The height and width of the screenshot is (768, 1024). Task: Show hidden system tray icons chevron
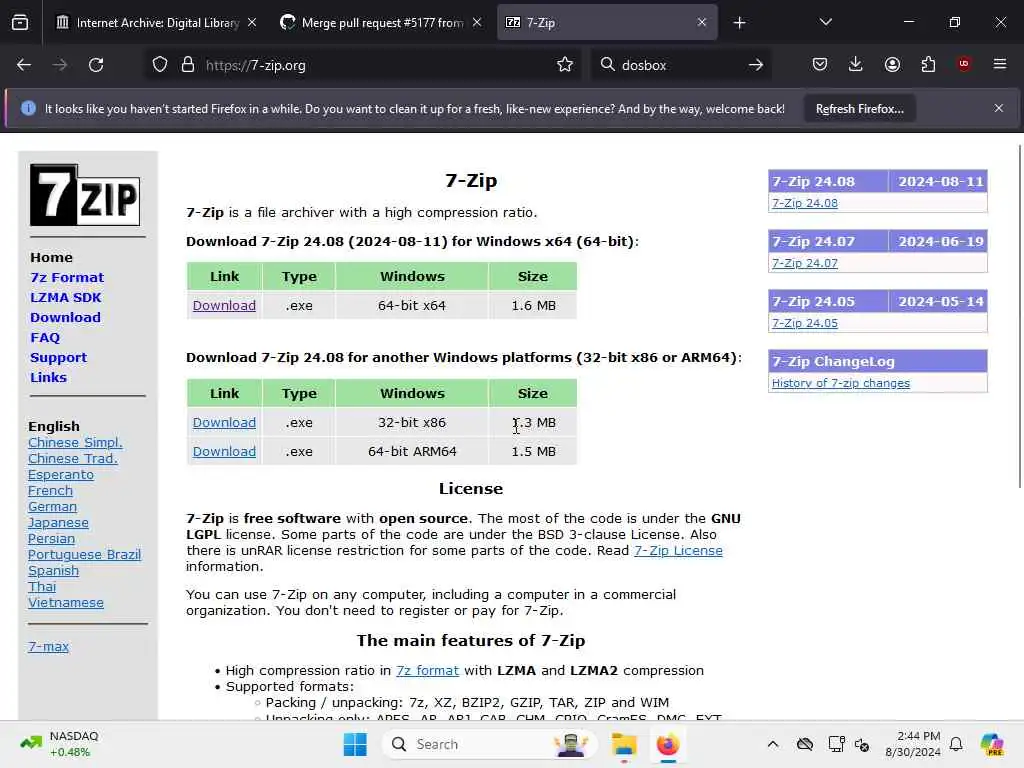(773, 744)
